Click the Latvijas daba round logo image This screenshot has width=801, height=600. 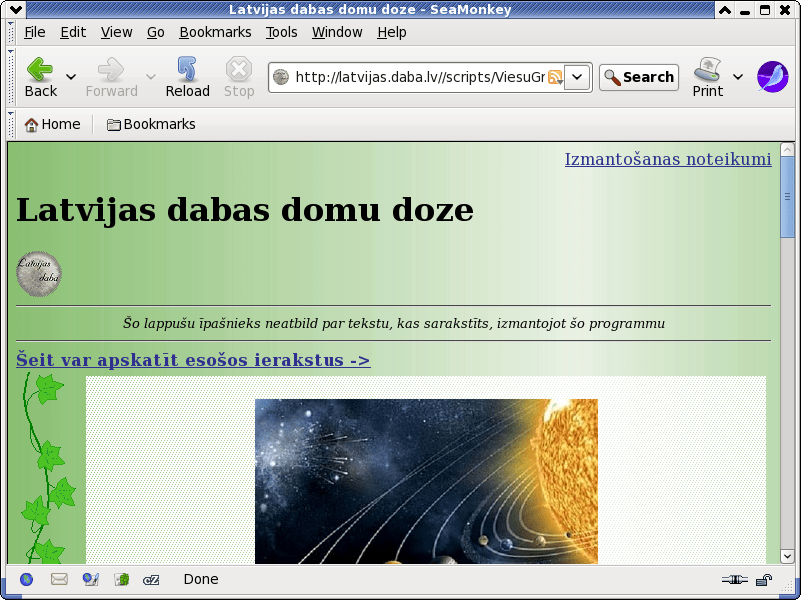39,274
